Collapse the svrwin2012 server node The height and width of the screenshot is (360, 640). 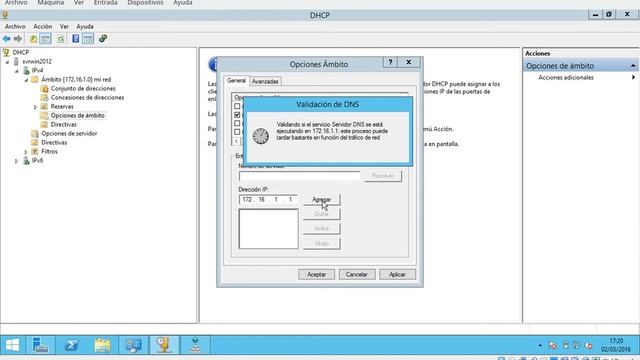[7, 62]
